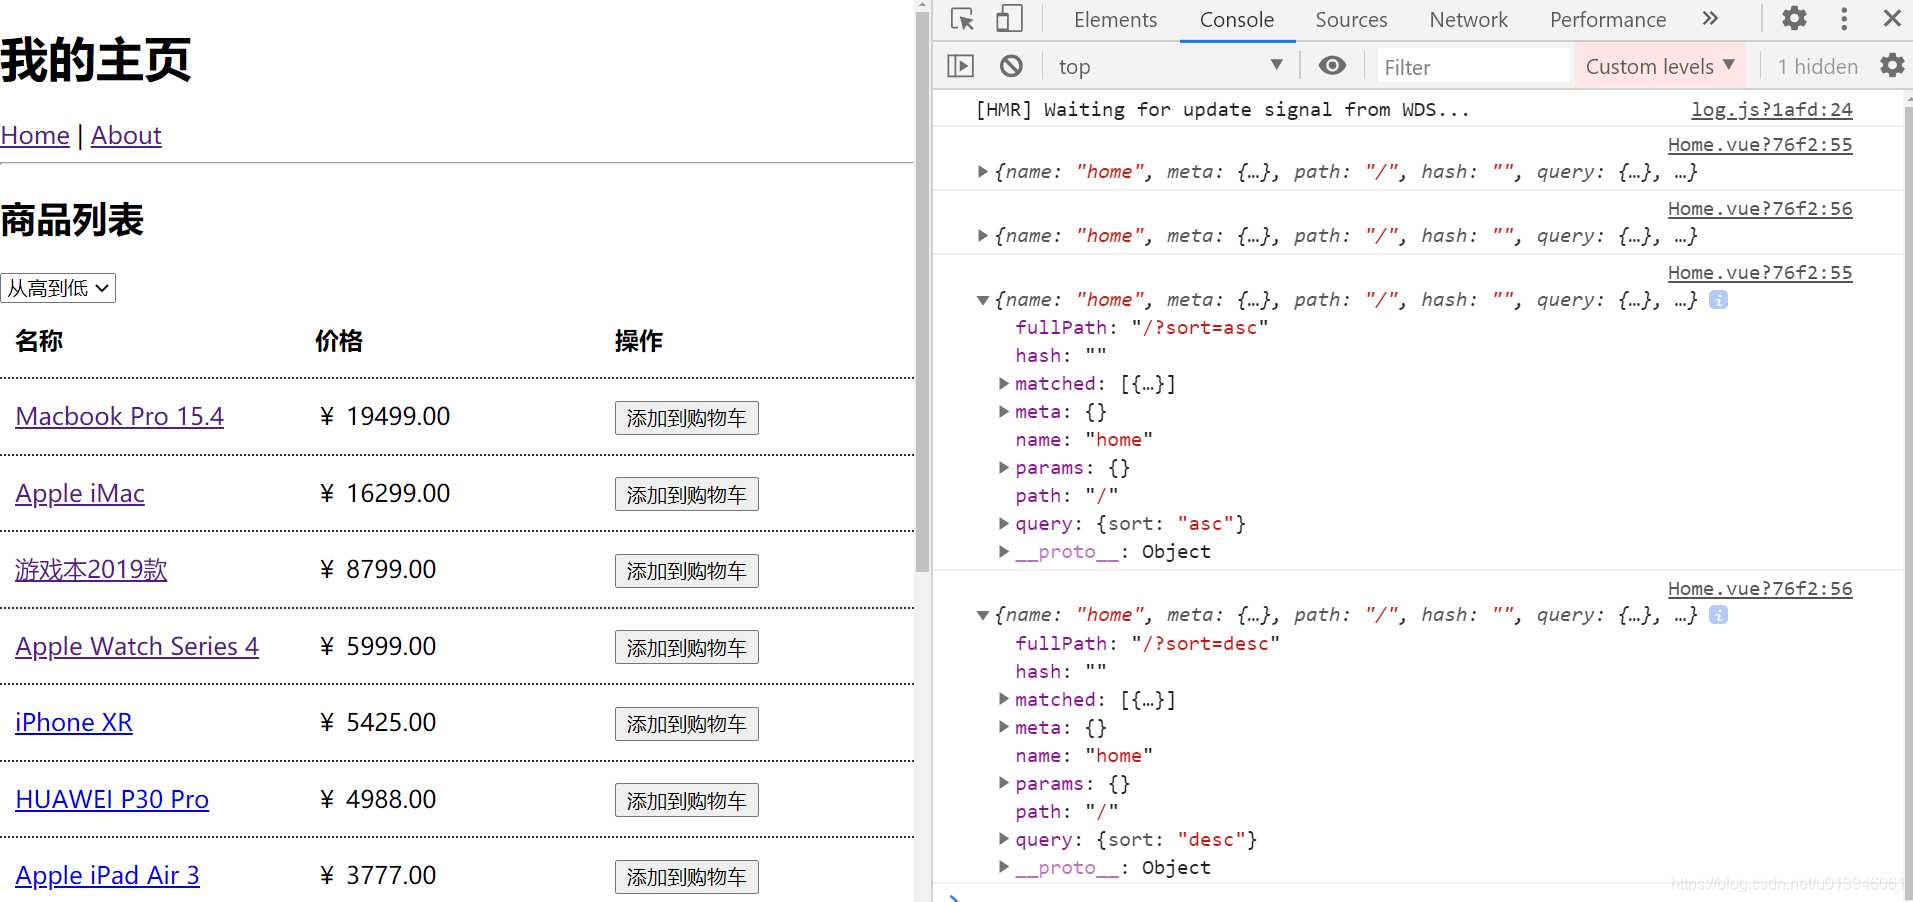Open the Macbook Pro 15.4 product link
Viewport: 1913px width, 902px height.
pyautogui.click(x=119, y=416)
